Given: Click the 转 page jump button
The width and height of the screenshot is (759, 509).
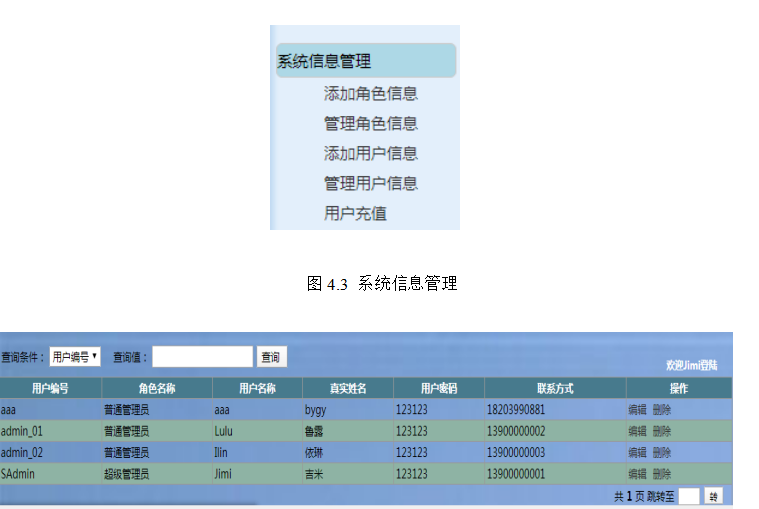Looking at the screenshot, I should 713,496.
